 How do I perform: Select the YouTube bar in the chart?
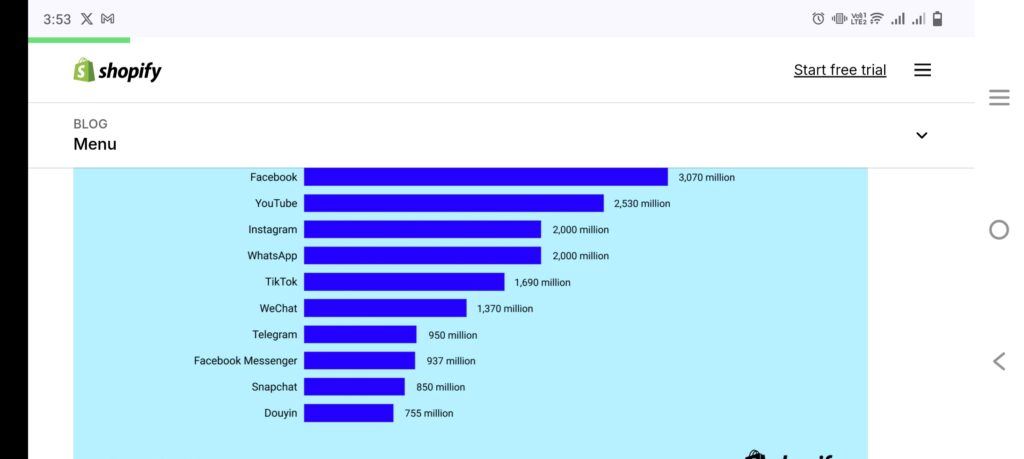pyautogui.click(x=454, y=203)
